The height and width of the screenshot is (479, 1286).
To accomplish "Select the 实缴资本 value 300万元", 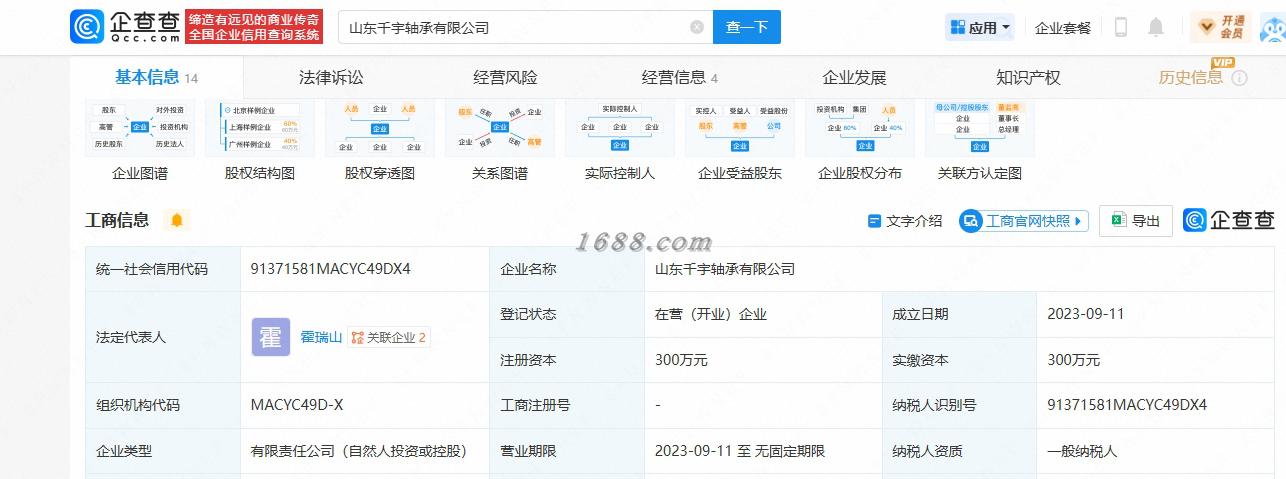I will coord(1073,360).
